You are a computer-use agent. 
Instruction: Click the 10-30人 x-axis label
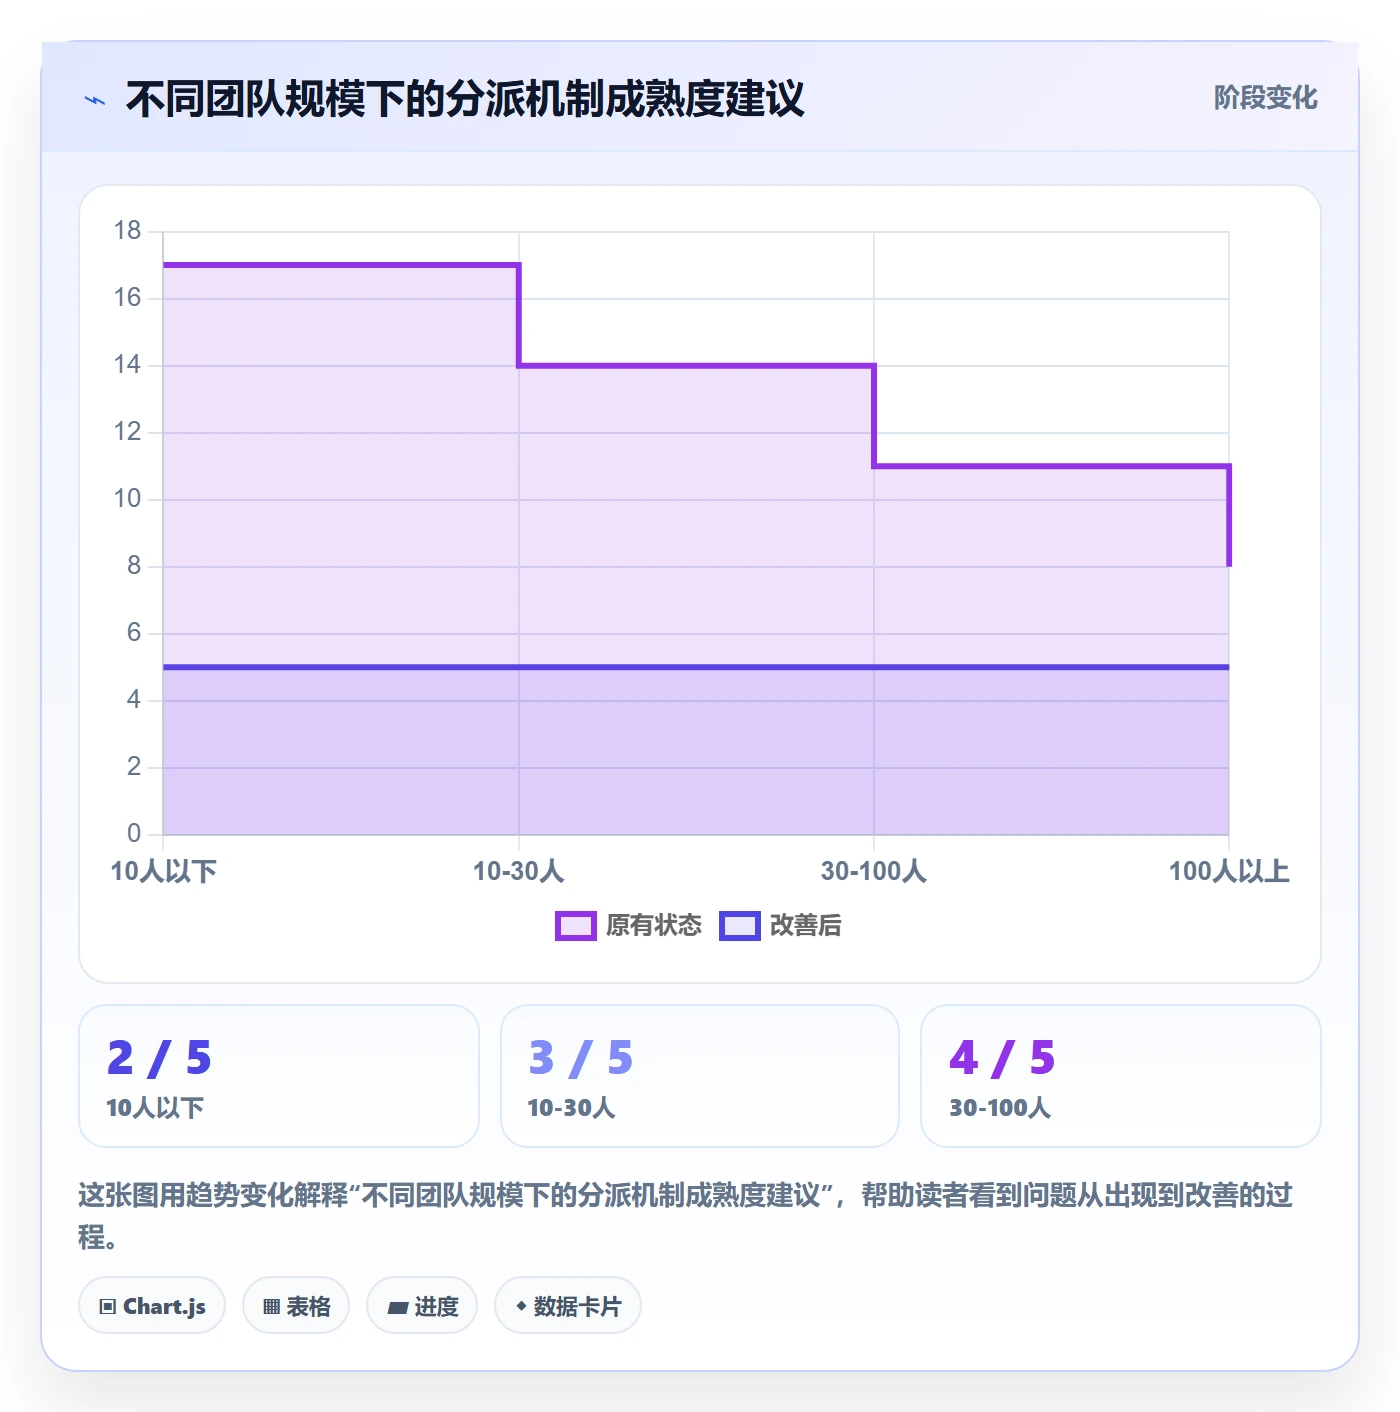[x=518, y=871]
